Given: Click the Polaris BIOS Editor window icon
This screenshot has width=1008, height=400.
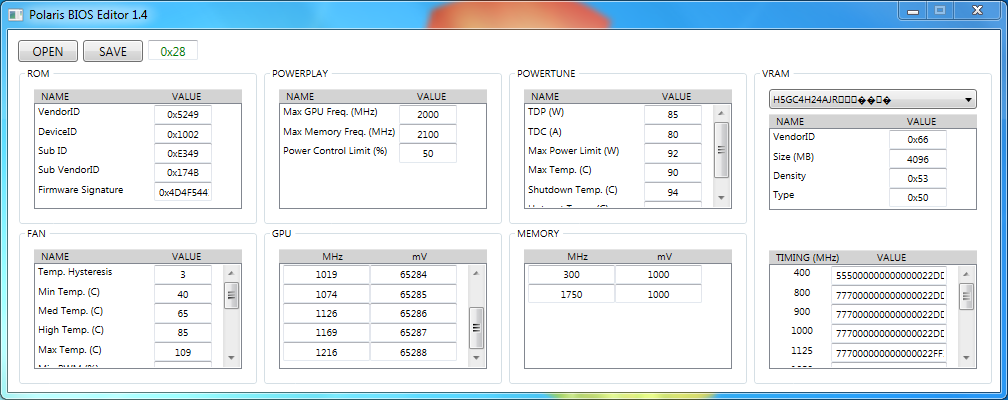Looking at the screenshot, I should pyautogui.click(x=15, y=14).
